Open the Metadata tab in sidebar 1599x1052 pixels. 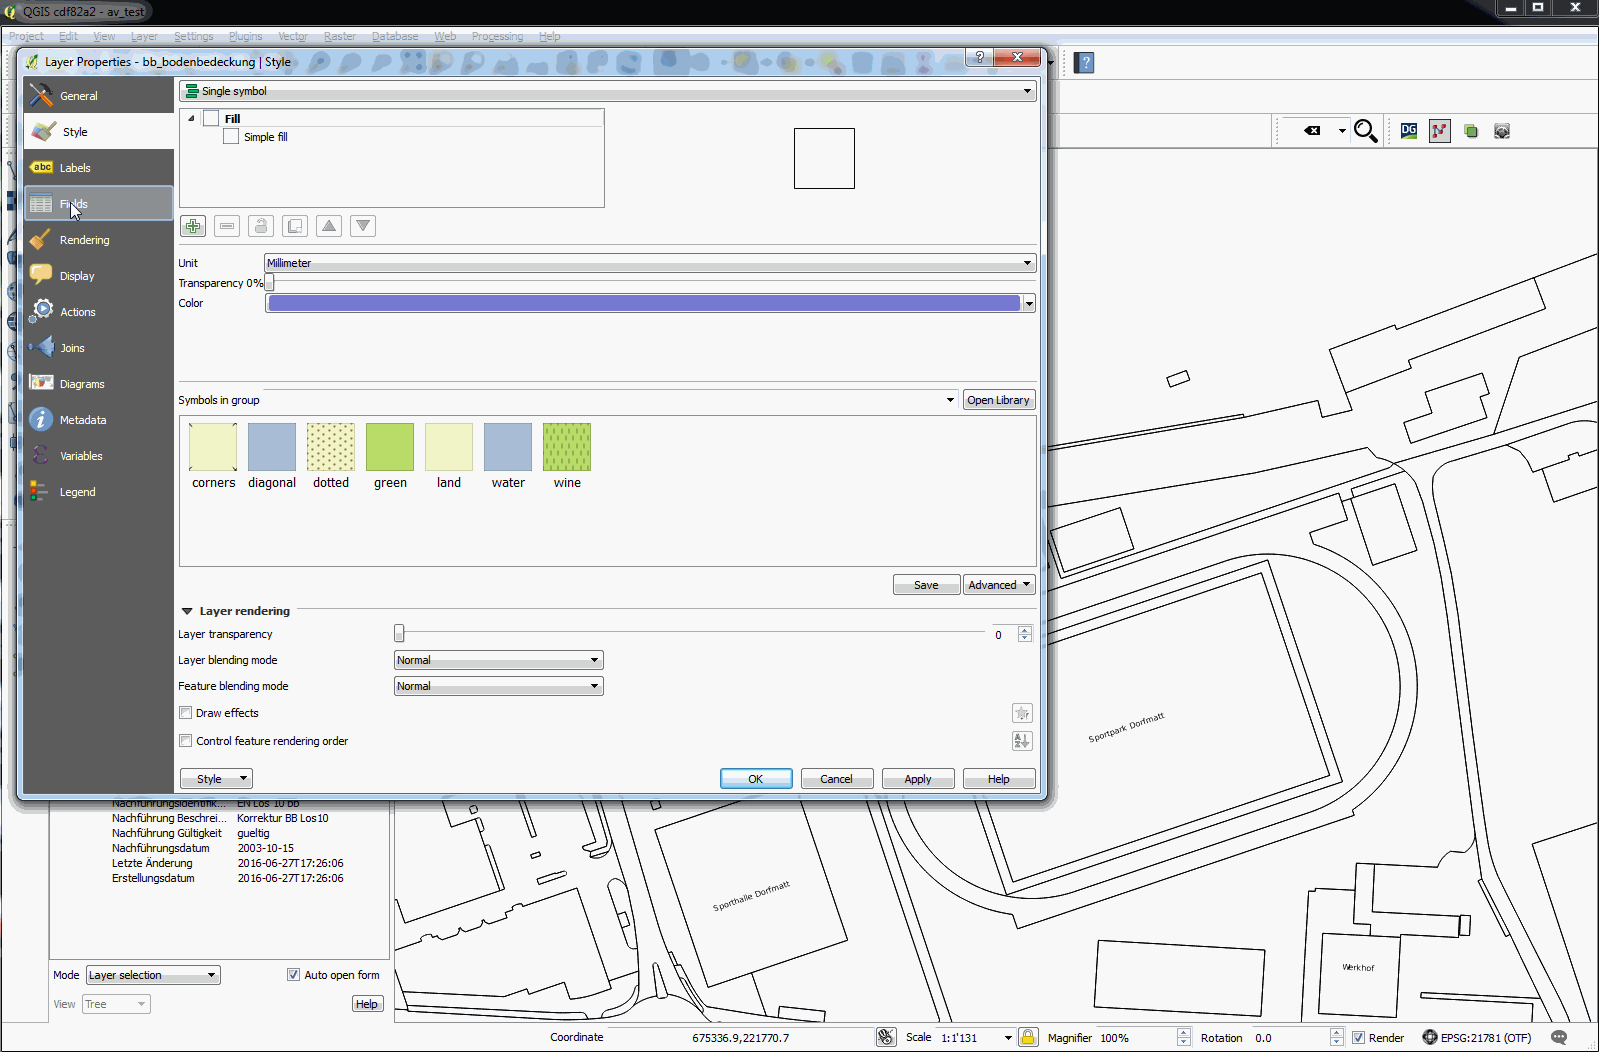click(82, 420)
